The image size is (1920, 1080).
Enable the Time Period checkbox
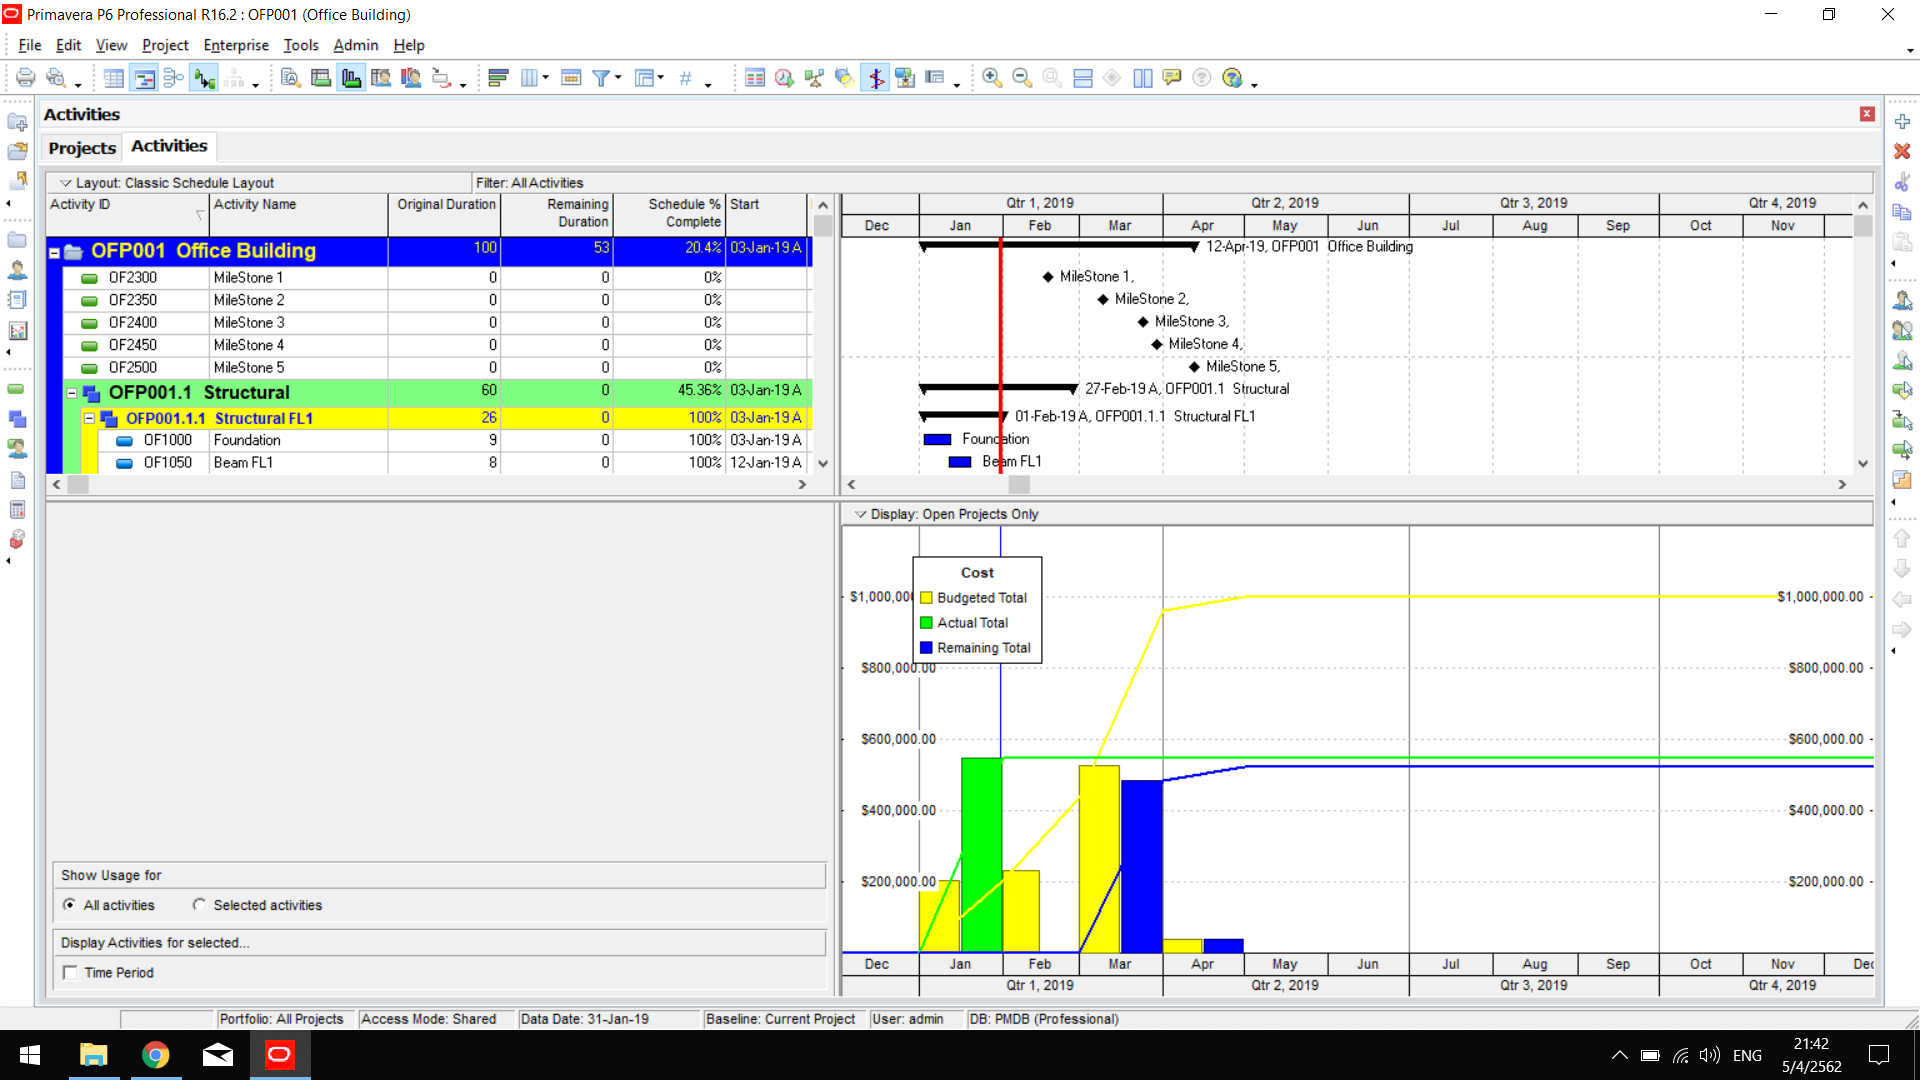[70, 973]
